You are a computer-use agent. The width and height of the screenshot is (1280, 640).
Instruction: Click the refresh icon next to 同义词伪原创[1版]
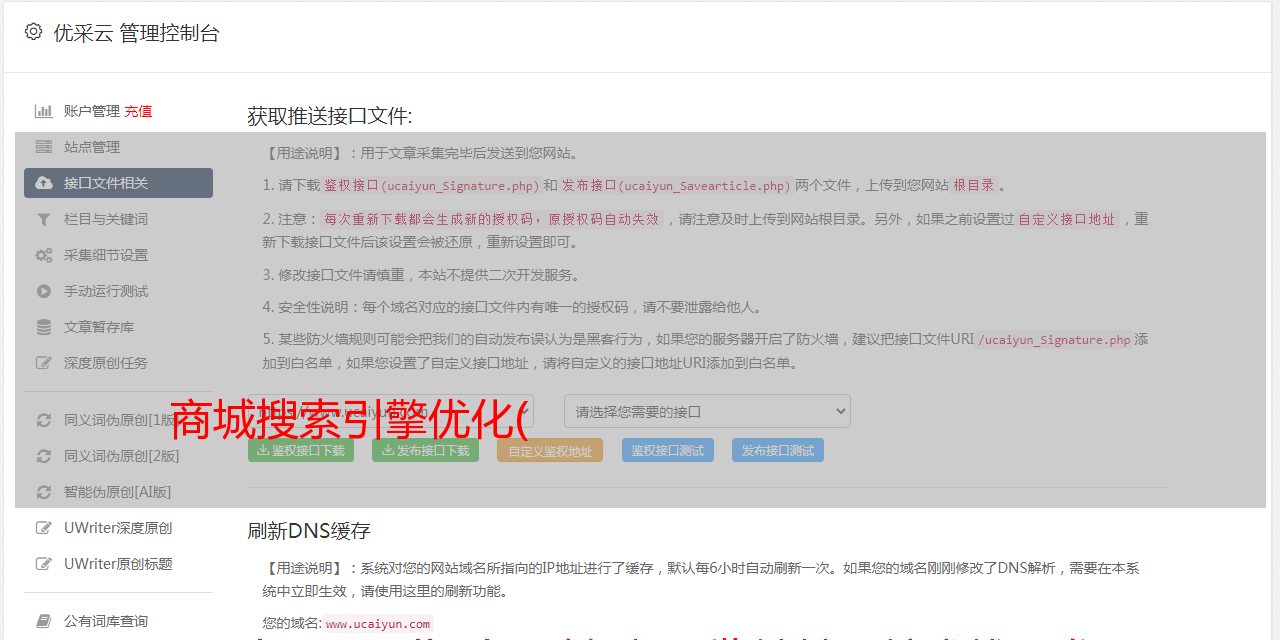(44, 420)
